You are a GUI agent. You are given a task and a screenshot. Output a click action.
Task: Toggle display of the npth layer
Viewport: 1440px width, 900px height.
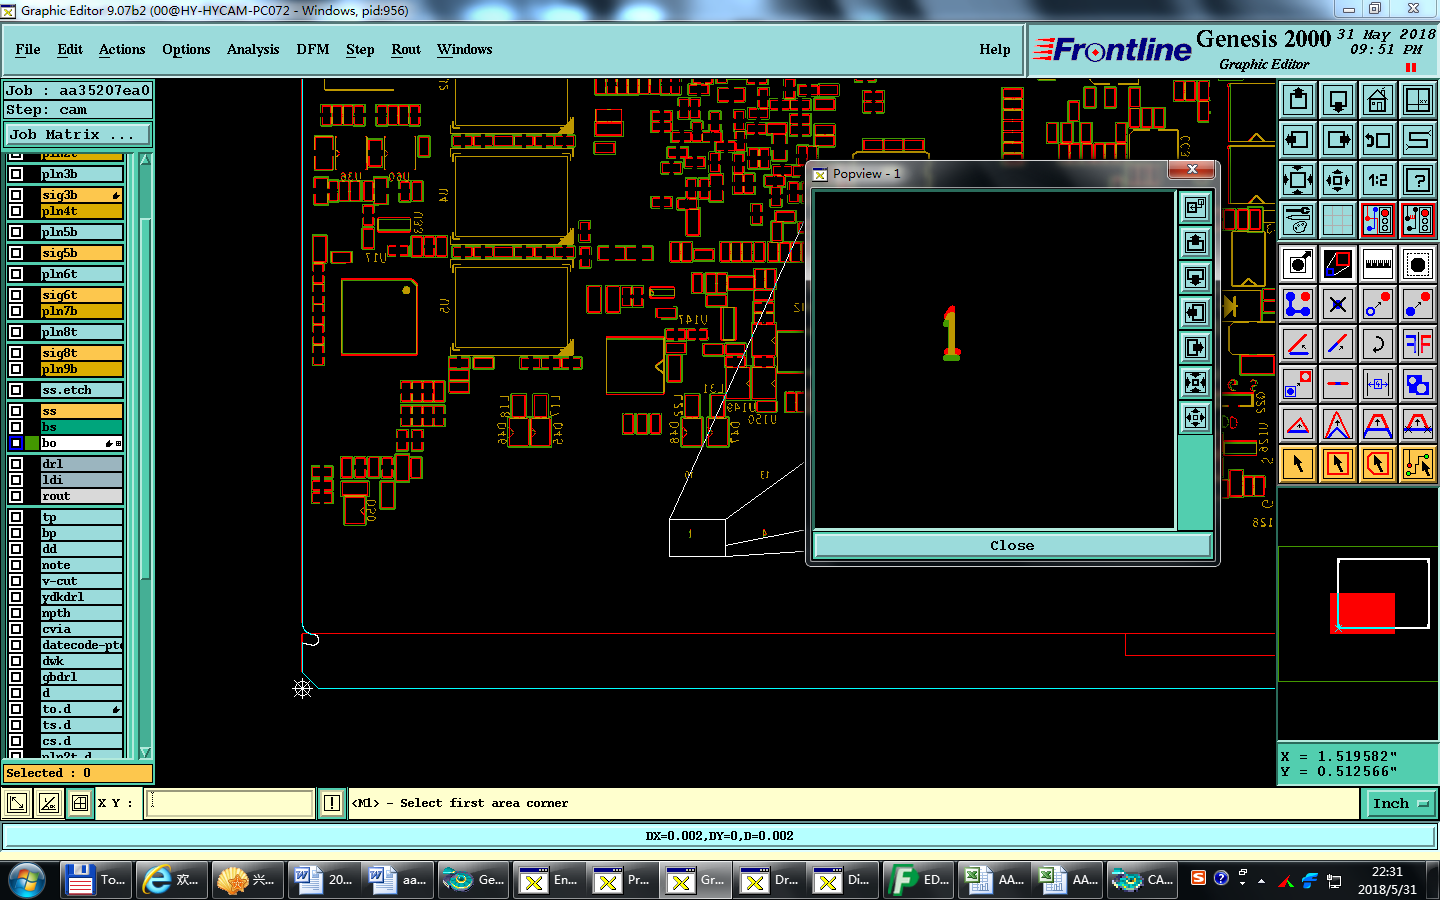[x=16, y=613]
